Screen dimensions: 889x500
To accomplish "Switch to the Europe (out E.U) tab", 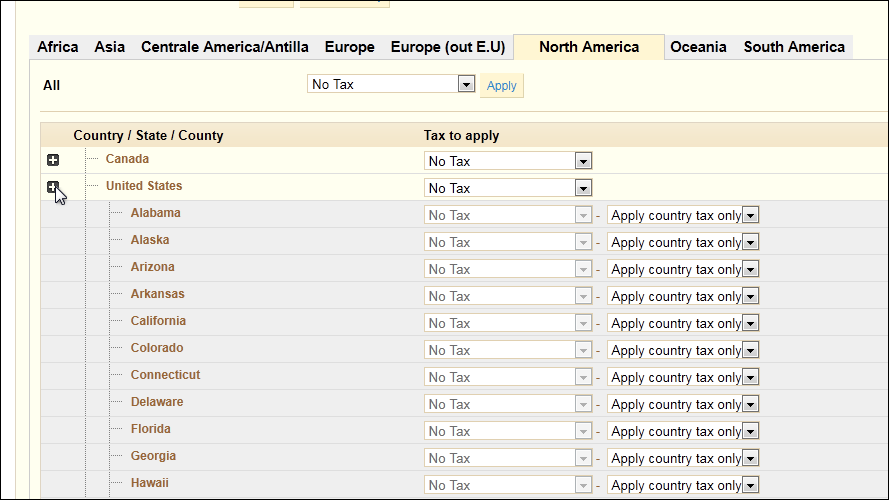I will [447, 47].
